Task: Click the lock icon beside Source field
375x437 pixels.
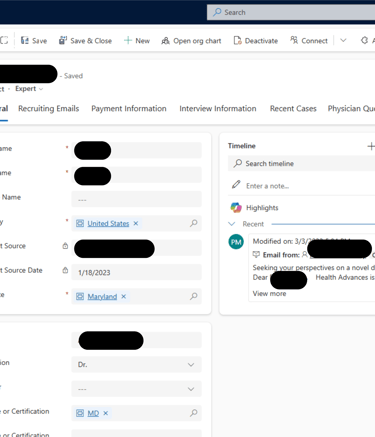Action: [65, 246]
